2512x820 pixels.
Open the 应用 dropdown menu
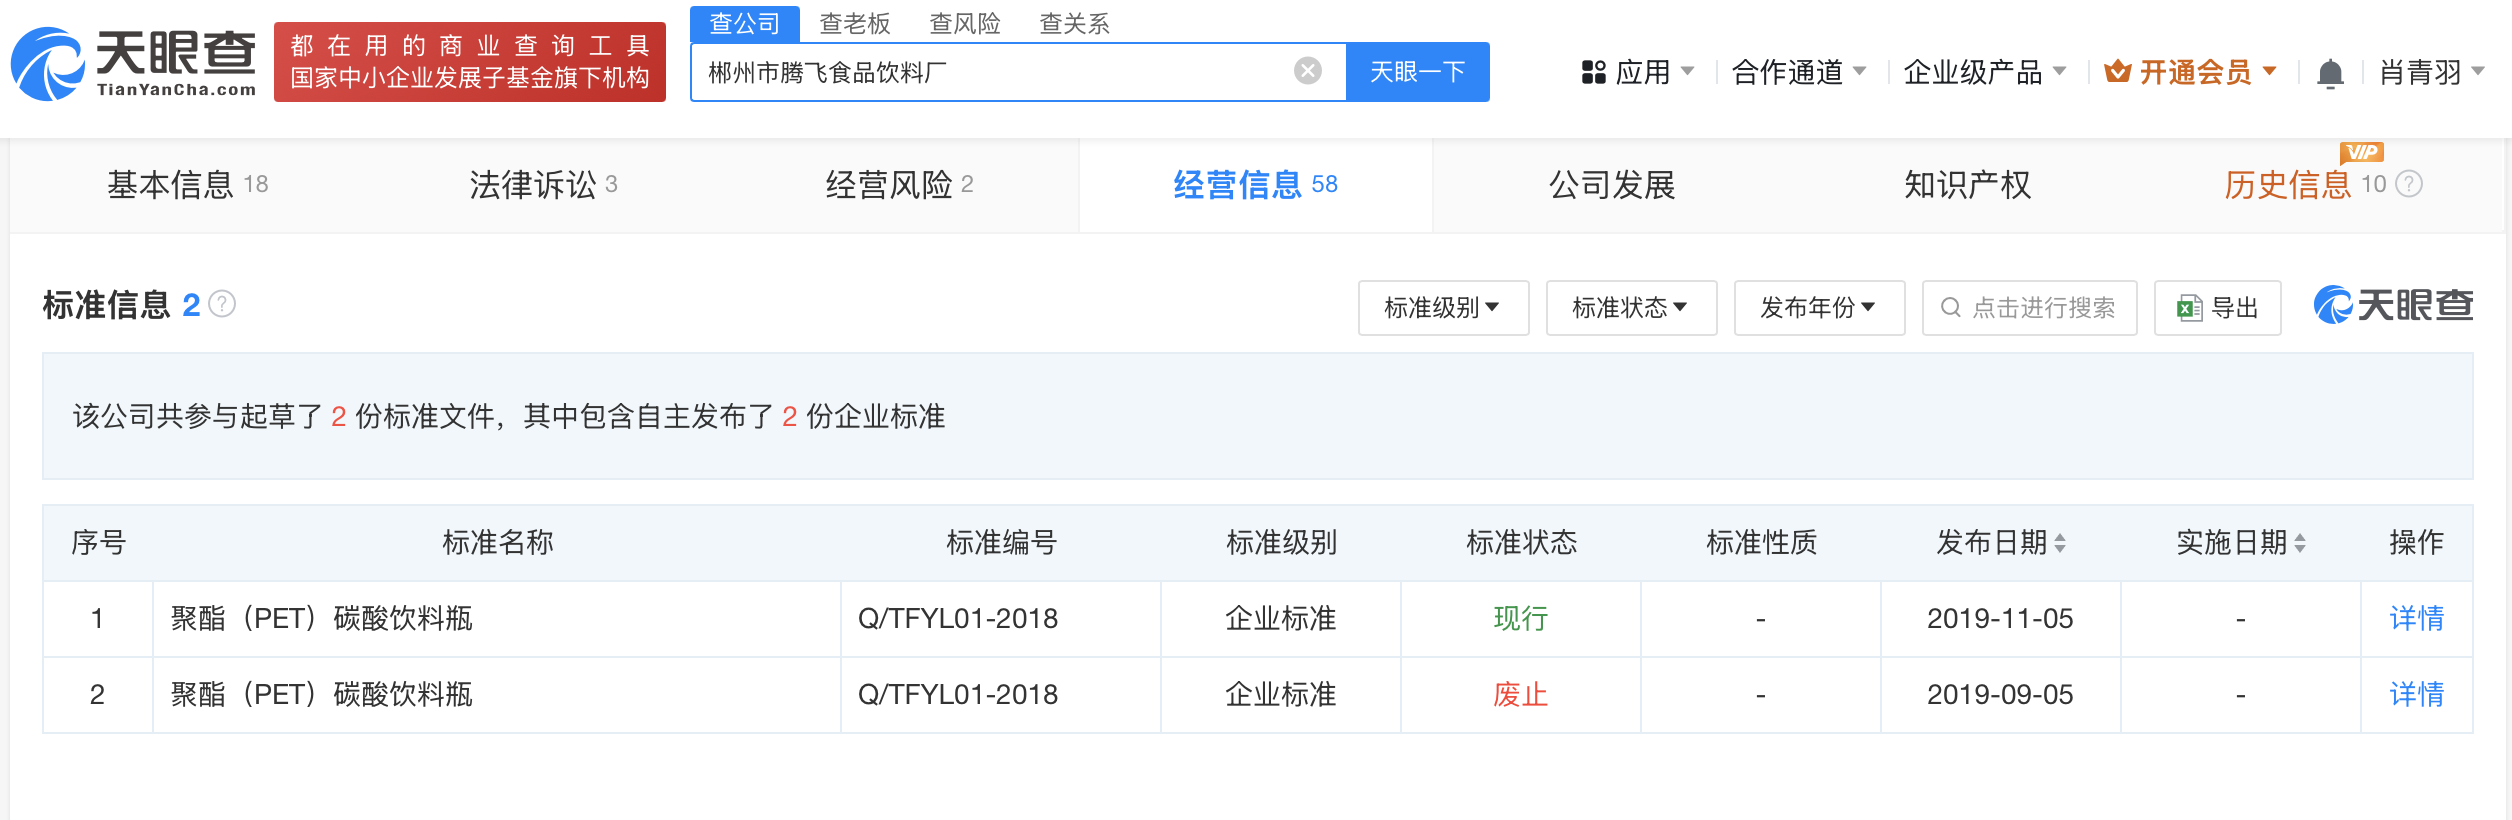1637,72
